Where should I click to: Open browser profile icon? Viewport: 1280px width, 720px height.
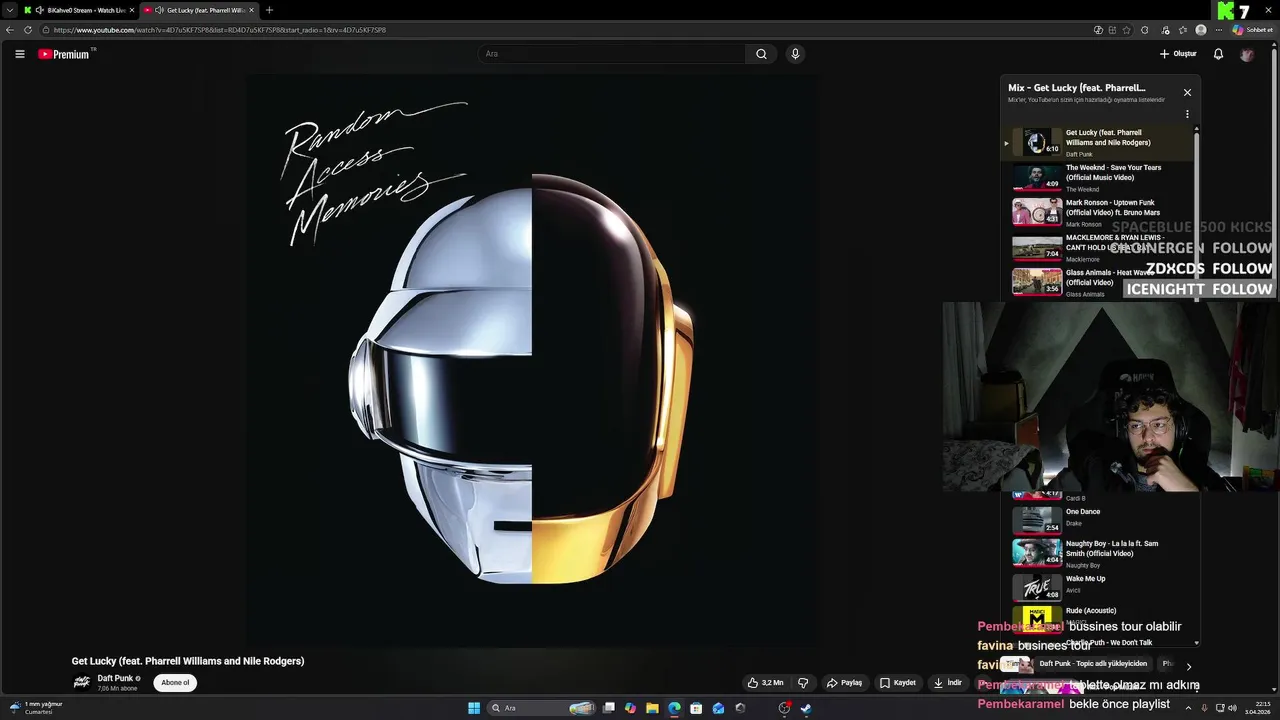[1201, 30]
